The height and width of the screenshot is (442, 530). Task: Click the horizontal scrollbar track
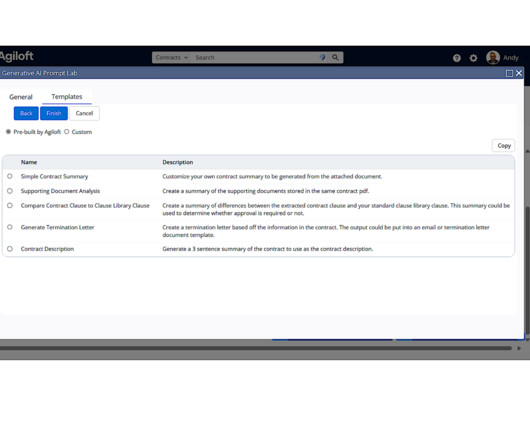point(256,348)
